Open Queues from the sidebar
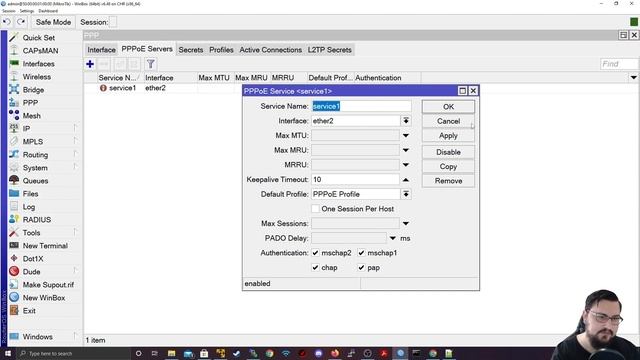This screenshot has width=640, height=360. pos(35,181)
